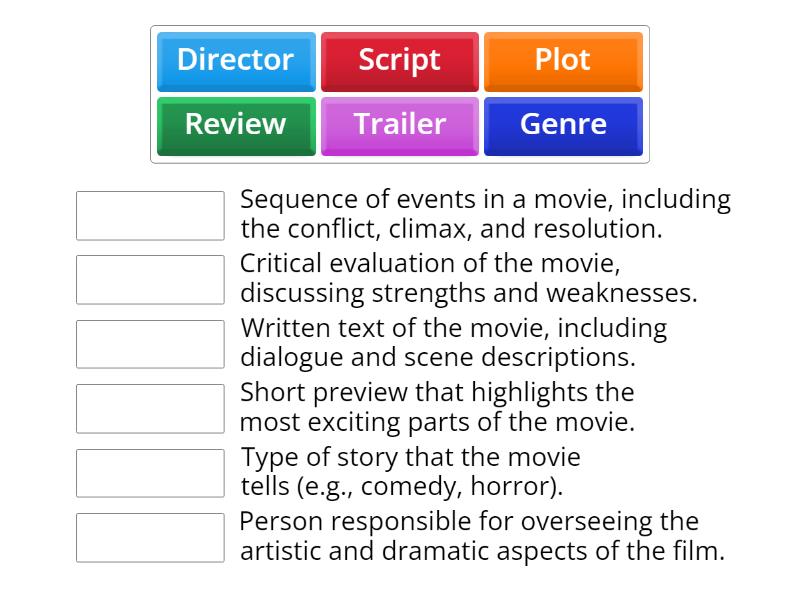
Task: Click the answer box beside the short preview definition
Action: pyautogui.click(x=149, y=408)
